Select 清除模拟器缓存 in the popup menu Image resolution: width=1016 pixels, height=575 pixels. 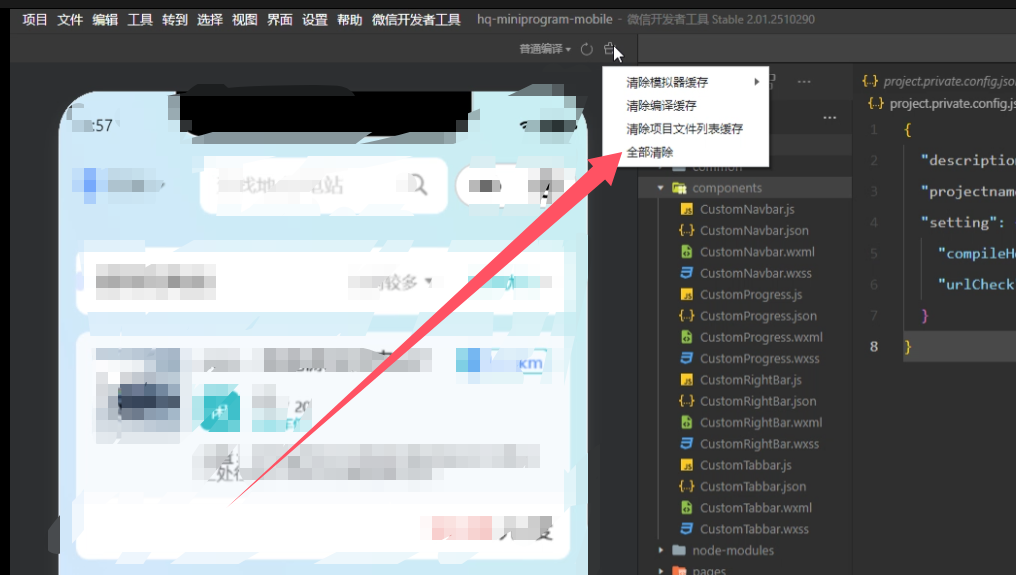686,82
